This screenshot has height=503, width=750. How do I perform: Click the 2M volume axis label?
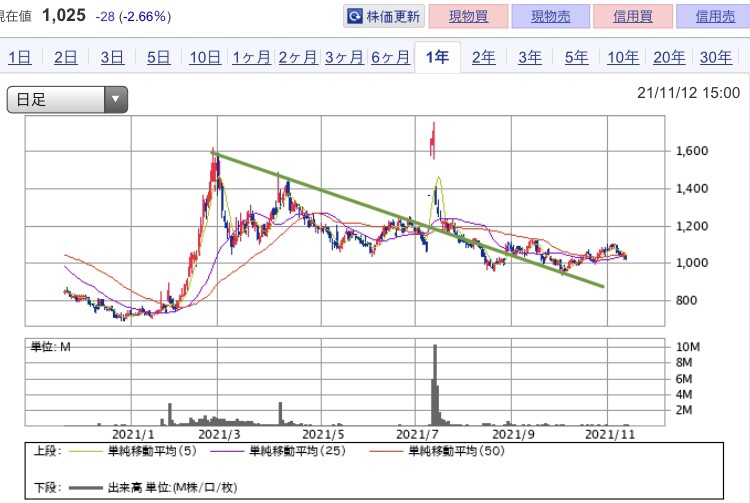coord(684,410)
